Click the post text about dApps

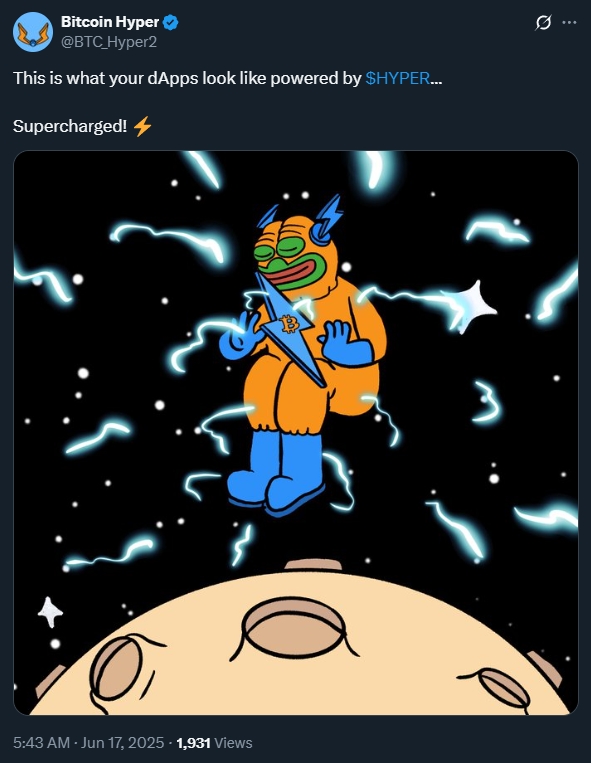tap(228, 78)
